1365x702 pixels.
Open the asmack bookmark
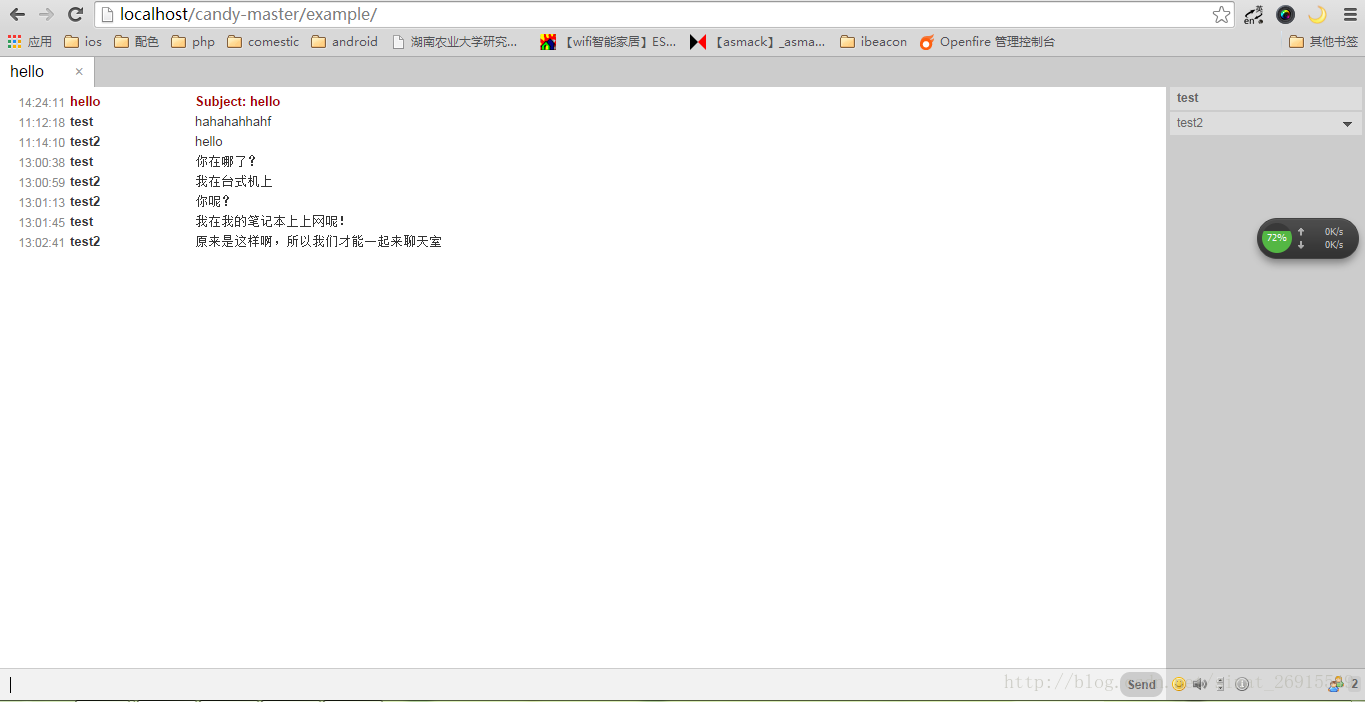758,42
